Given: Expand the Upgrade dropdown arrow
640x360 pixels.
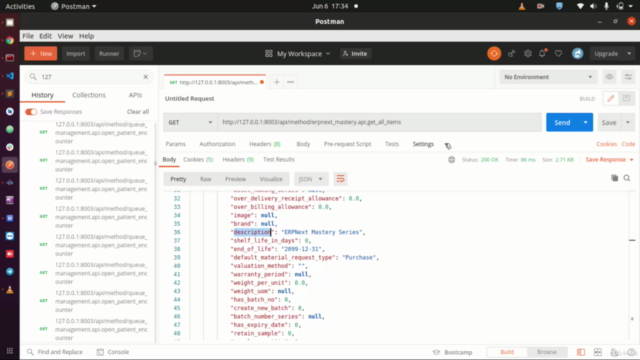Looking at the screenshot, I should tap(629, 53).
